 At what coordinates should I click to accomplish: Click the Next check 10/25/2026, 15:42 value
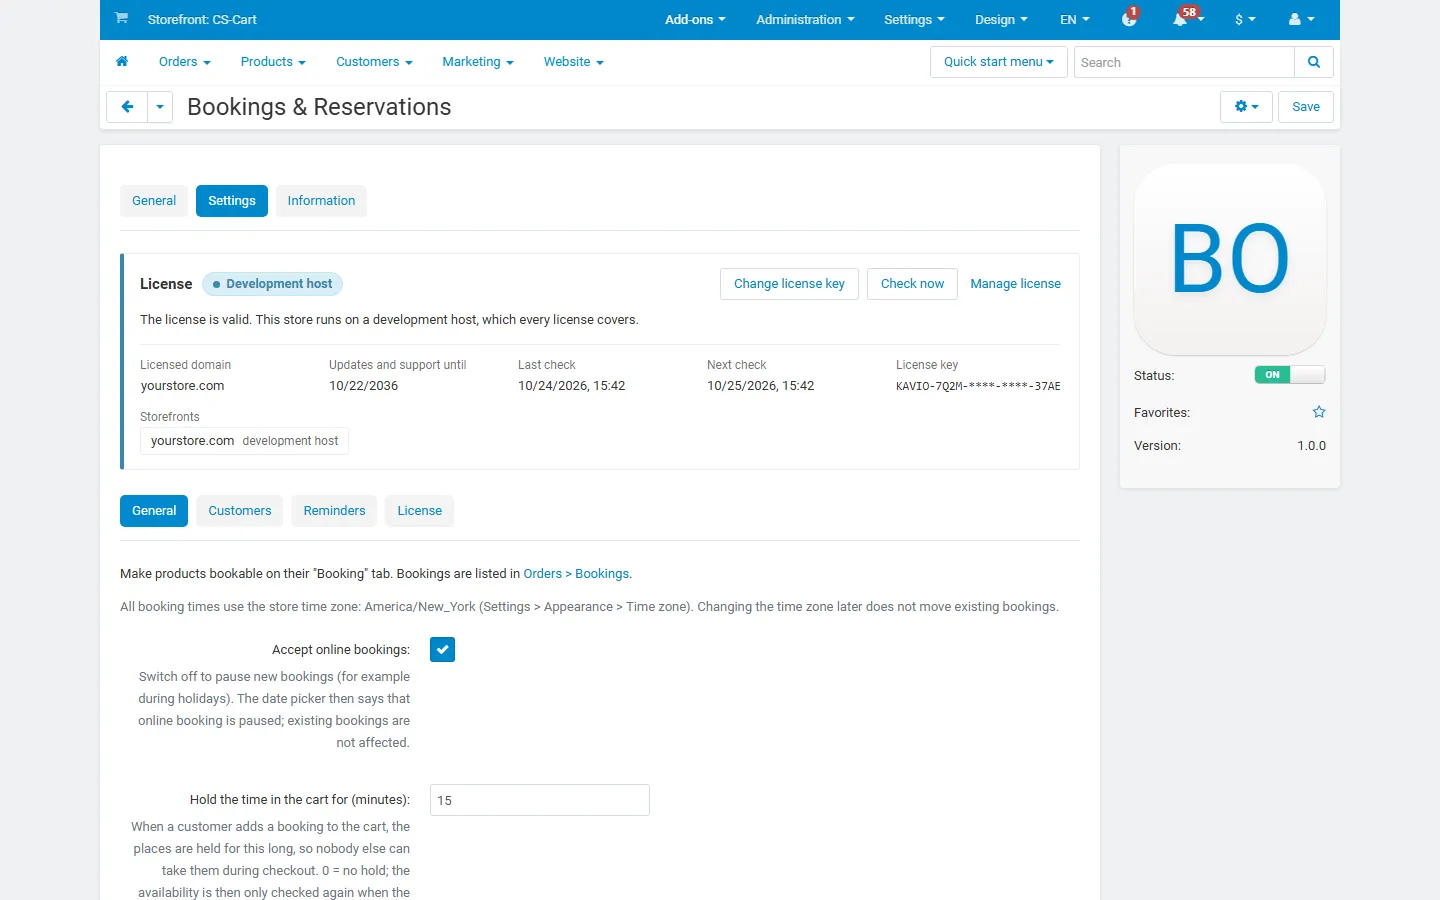point(760,386)
